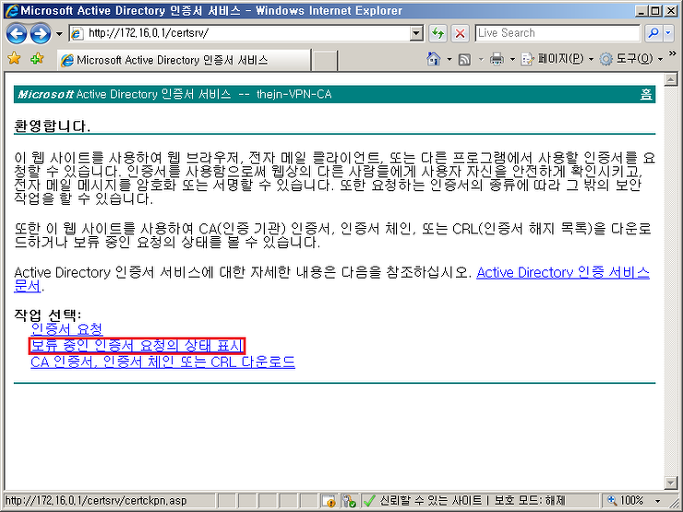Click CA 인증서, 인증서 체인 또는 CRL 다운로드
This screenshot has height=512, width=683.
163,362
